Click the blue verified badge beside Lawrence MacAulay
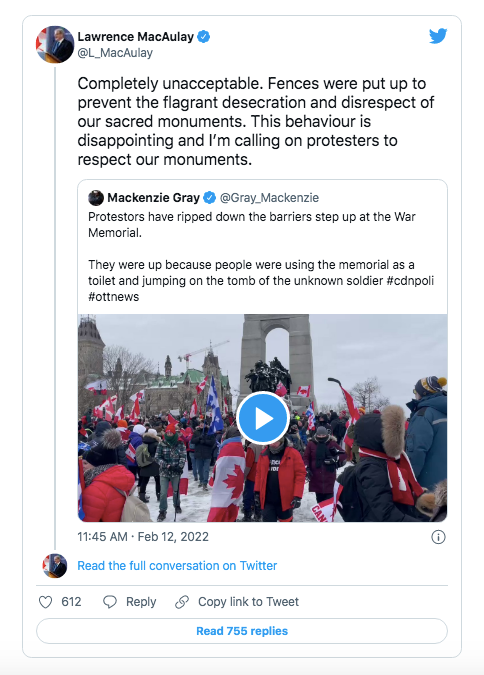Viewport: 484px width, 675px height. (x=204, y=37)
